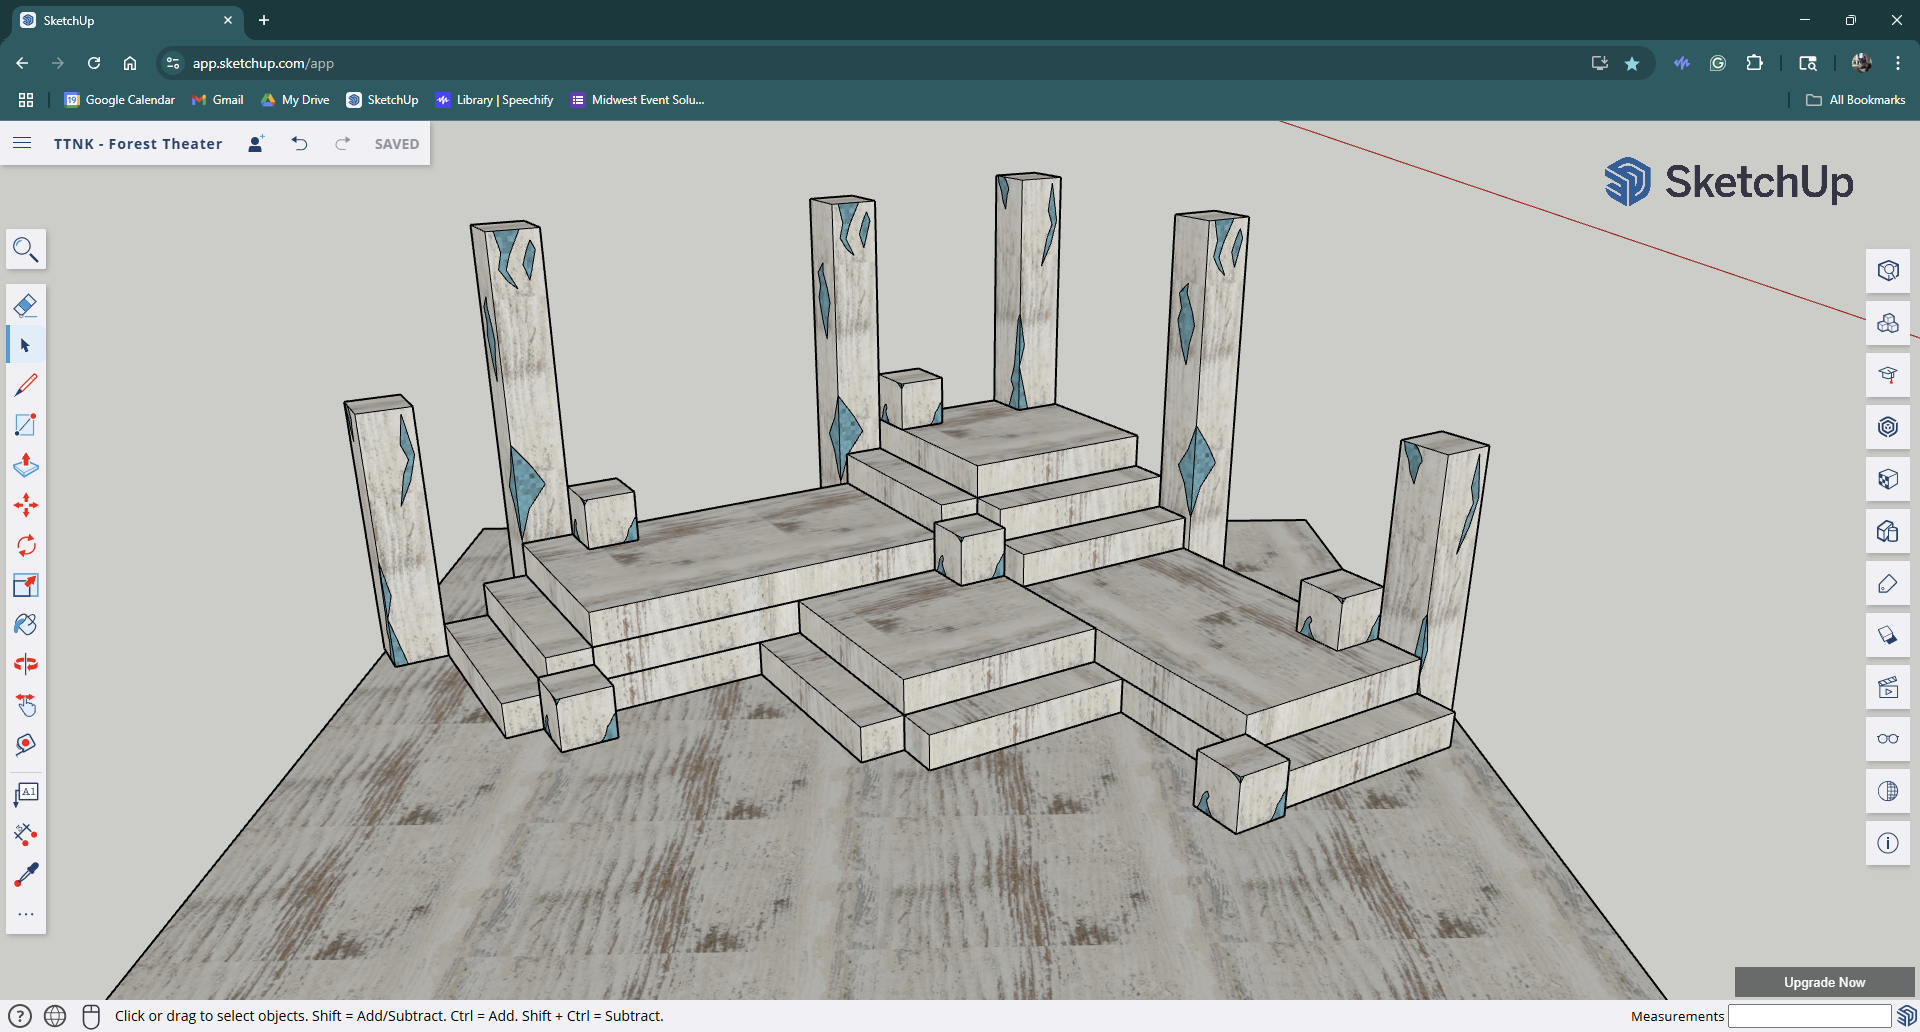
Task: Open the hamburger main menu
Action: [x=22, y=143]
